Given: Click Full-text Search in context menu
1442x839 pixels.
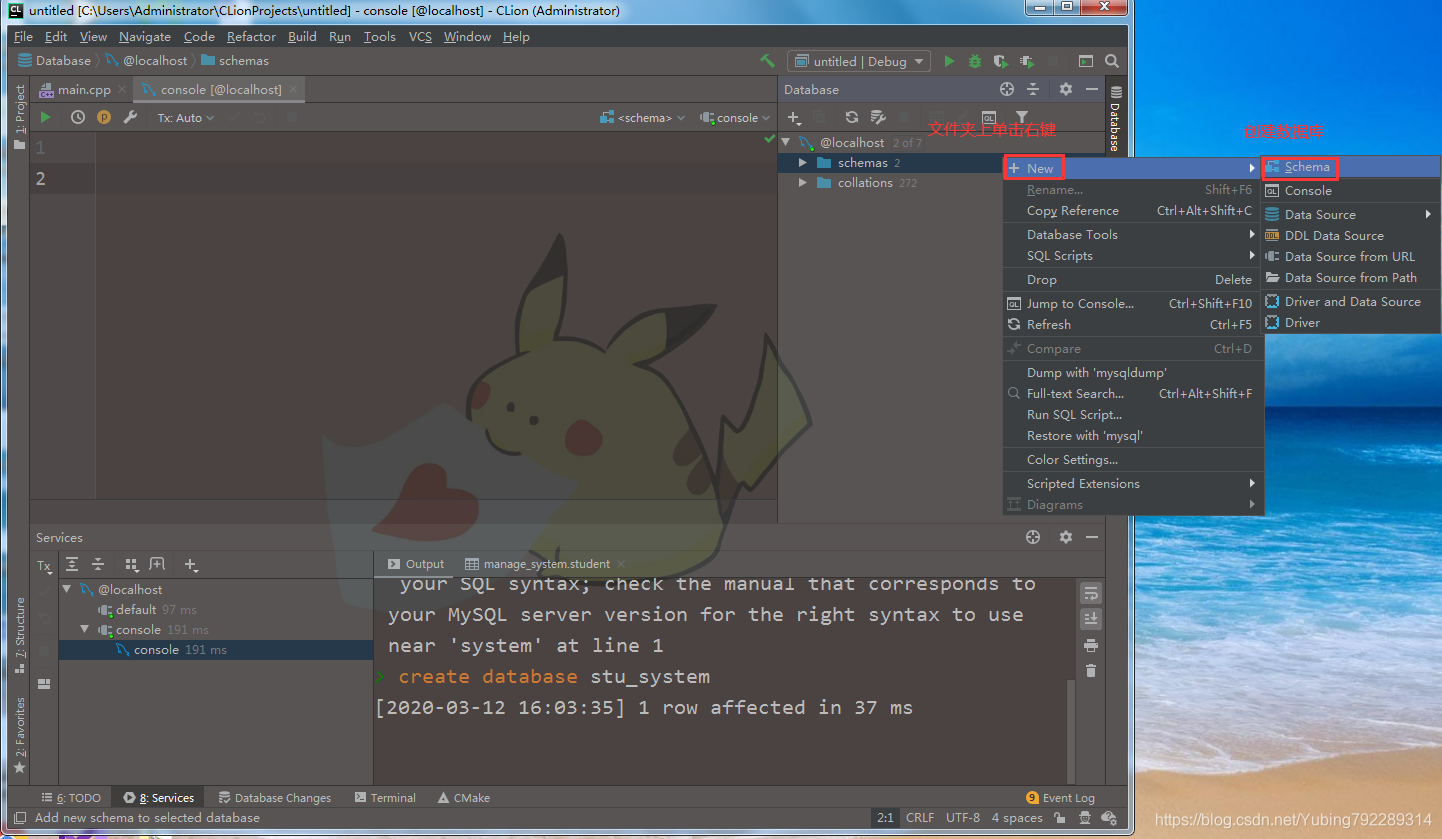Looking at the screenshot, I should [1133, 393].
